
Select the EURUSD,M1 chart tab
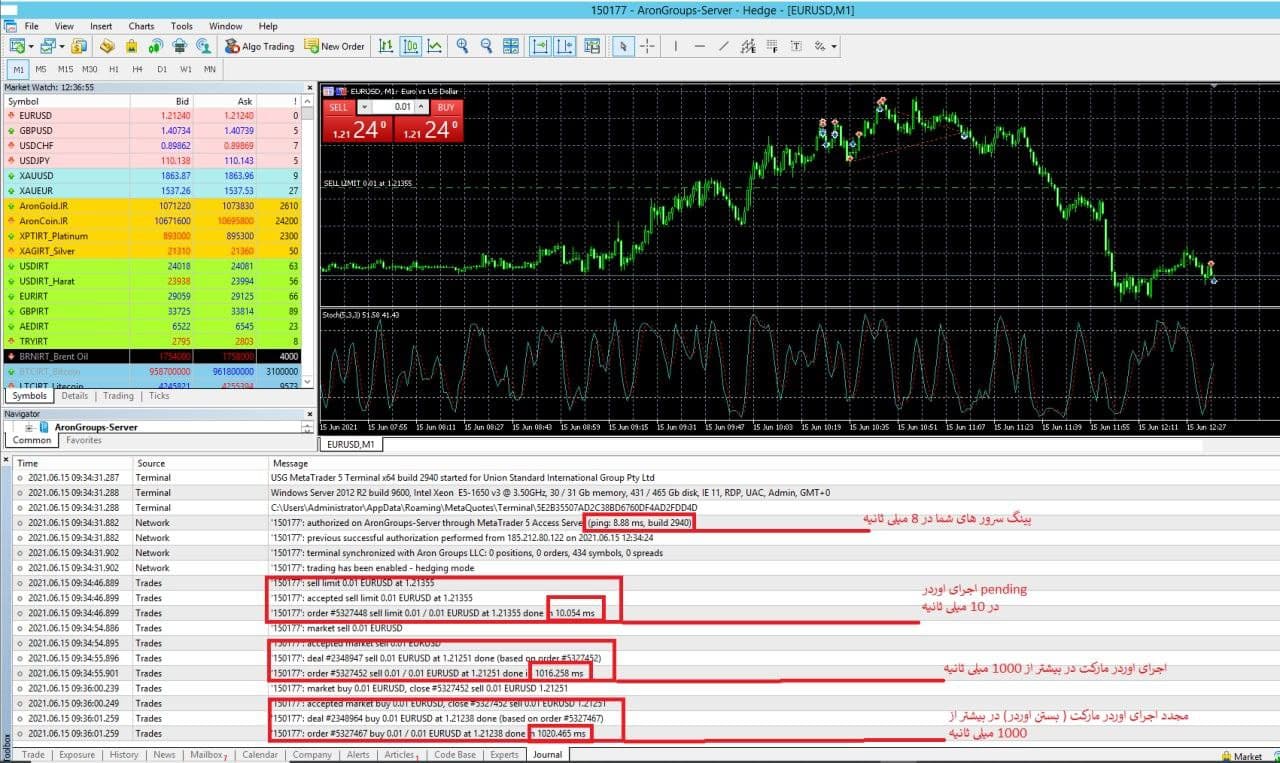350,444
